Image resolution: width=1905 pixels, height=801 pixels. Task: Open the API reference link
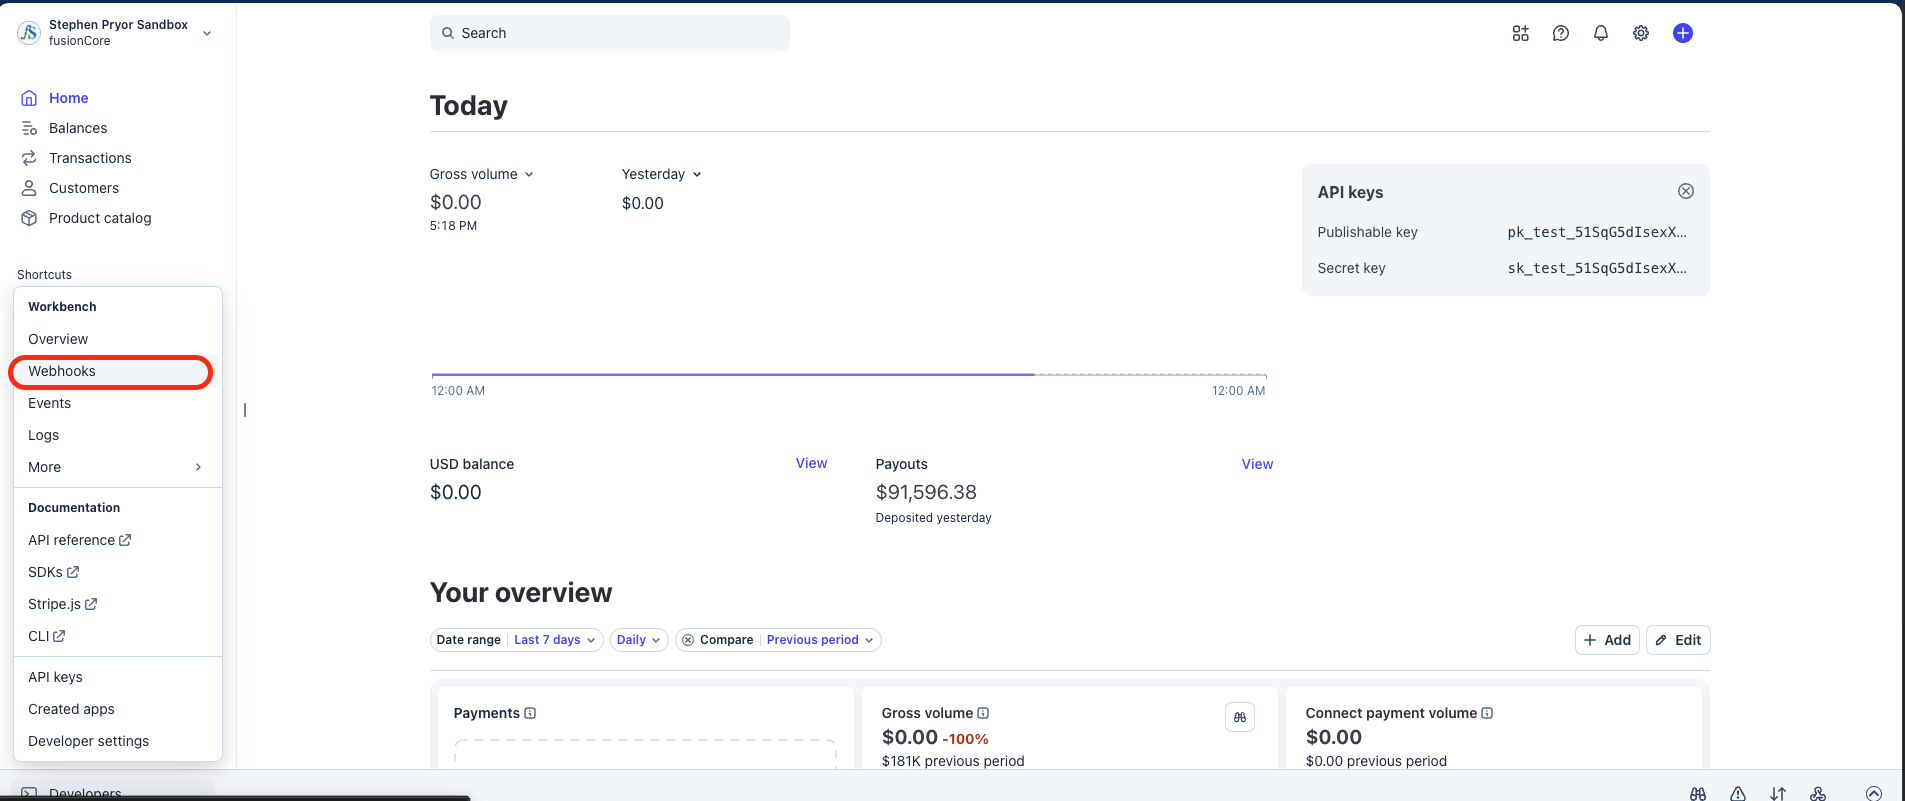[x=79, y=540]
